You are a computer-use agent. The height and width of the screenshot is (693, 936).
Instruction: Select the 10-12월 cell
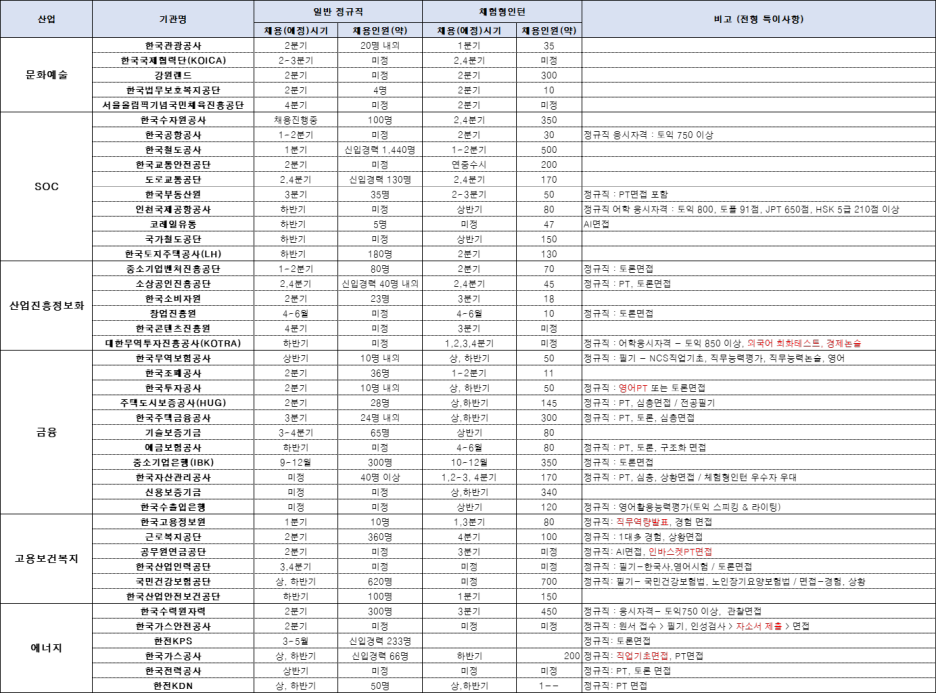[469, 463]
